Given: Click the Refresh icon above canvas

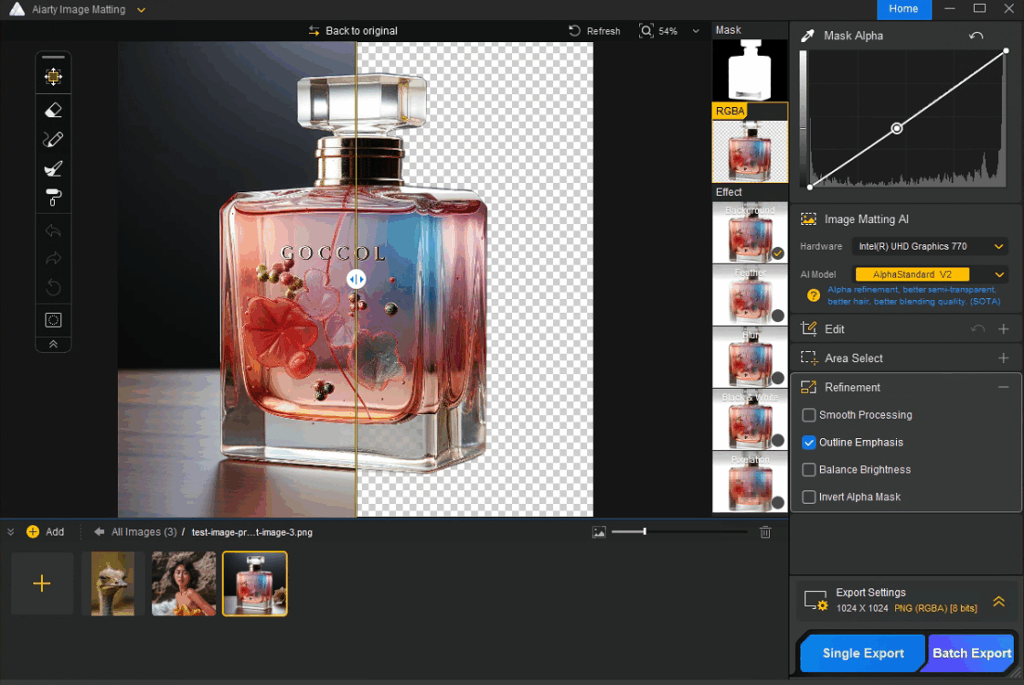Looking at the screenshot, I should tap(575, 31).
